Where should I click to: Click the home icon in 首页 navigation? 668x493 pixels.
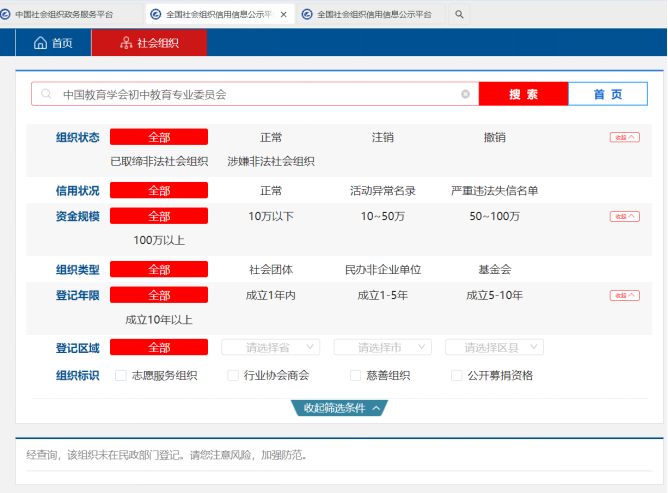(40, 43)
